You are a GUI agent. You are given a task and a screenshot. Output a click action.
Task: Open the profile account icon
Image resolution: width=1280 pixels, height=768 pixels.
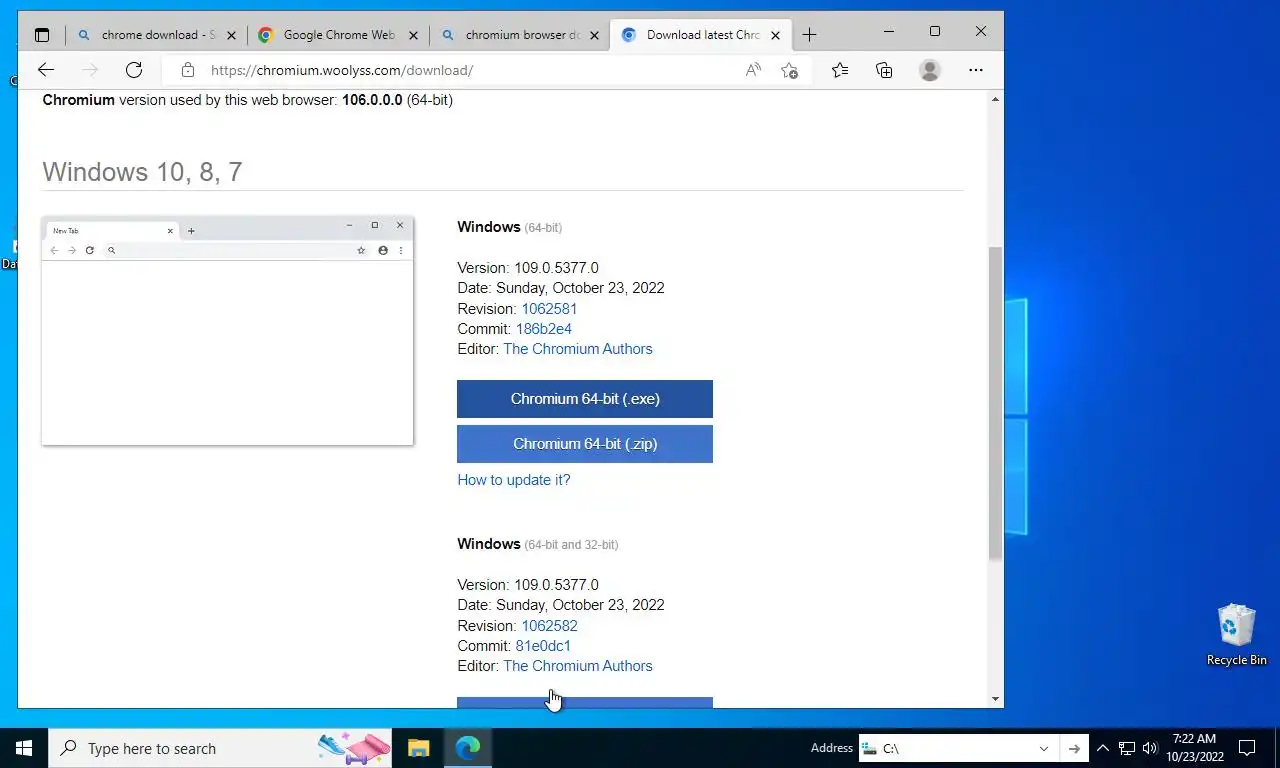pos(930,70)
